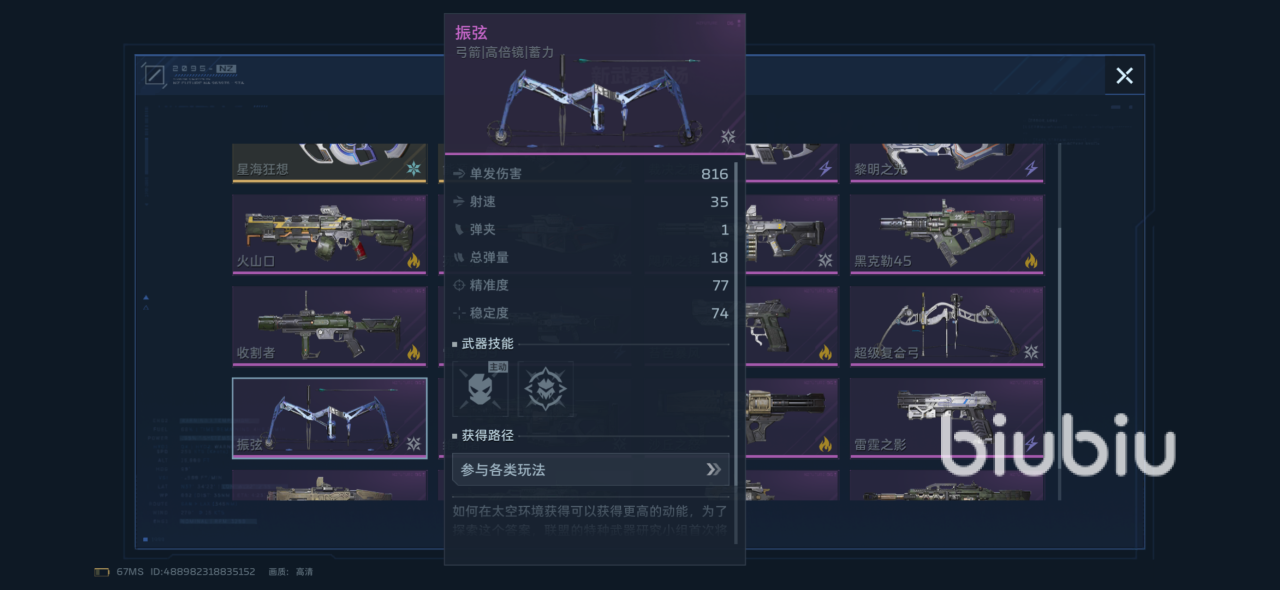
Task: Click the second weapon skill icon
Action: [x=545, y=389]
